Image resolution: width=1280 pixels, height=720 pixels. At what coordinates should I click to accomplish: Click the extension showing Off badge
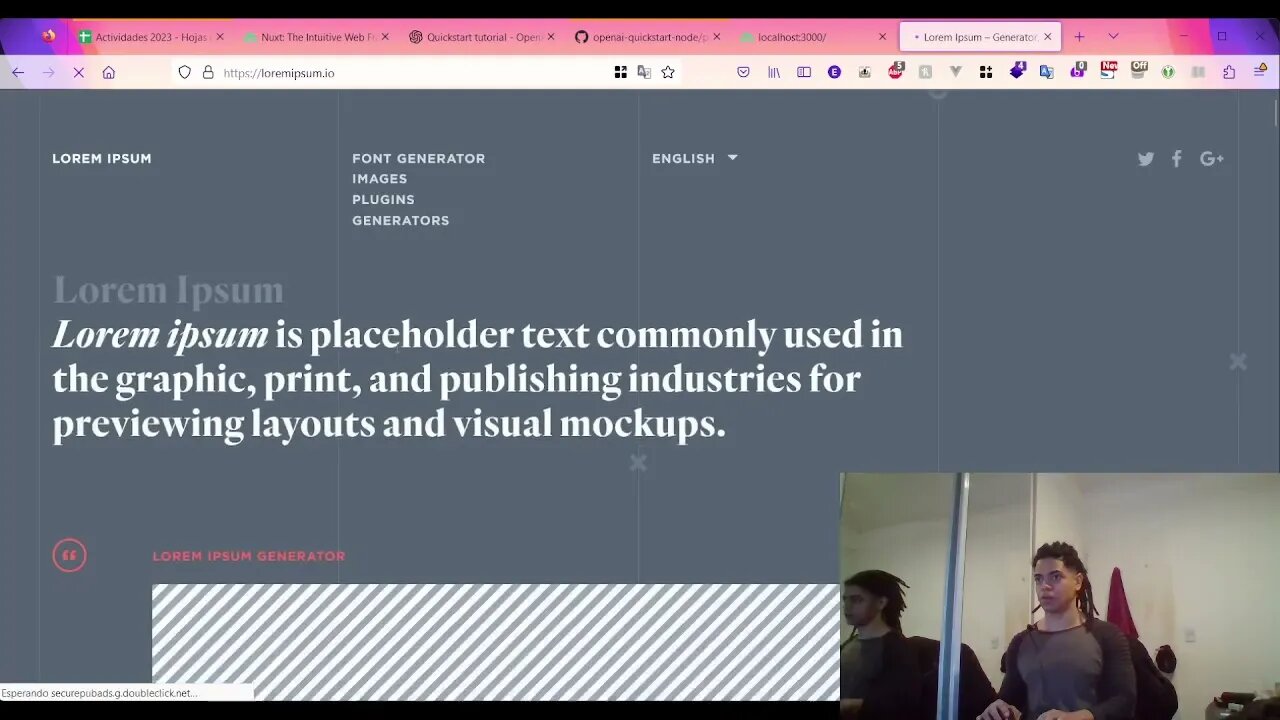pyautogui.click(x=1139, y=70)
